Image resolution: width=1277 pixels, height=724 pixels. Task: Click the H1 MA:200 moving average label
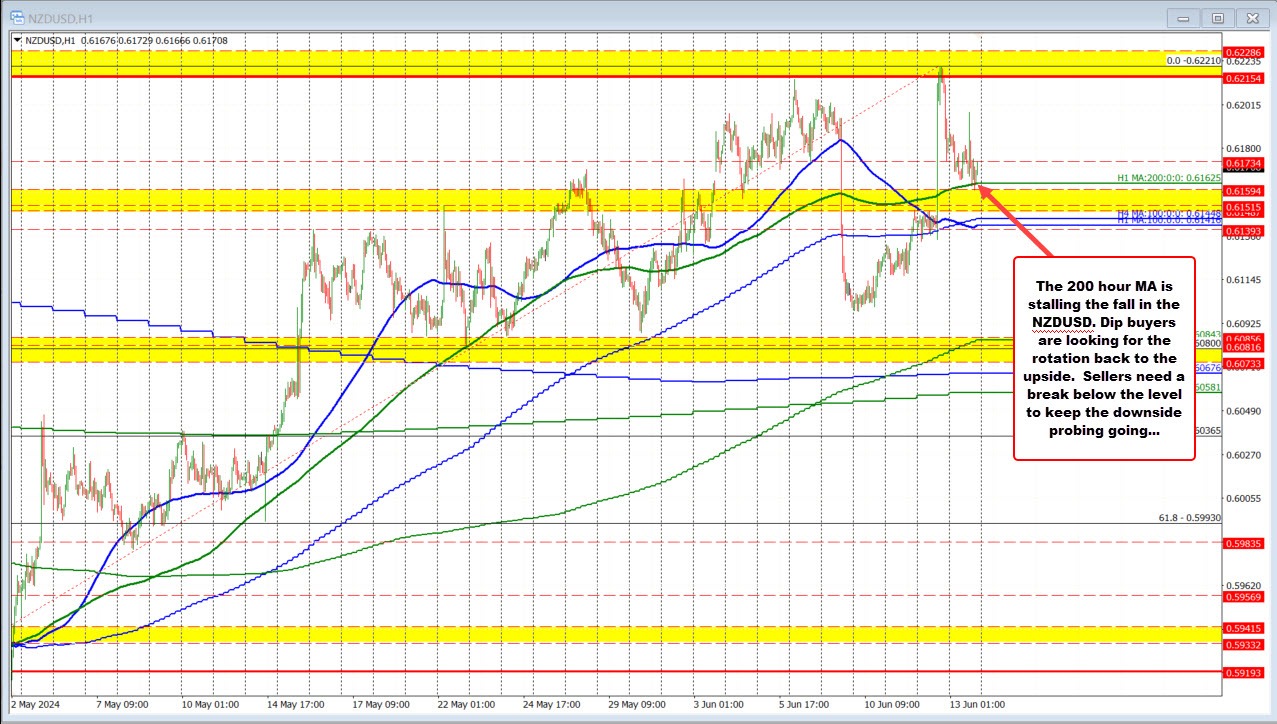coord(1168,178)
